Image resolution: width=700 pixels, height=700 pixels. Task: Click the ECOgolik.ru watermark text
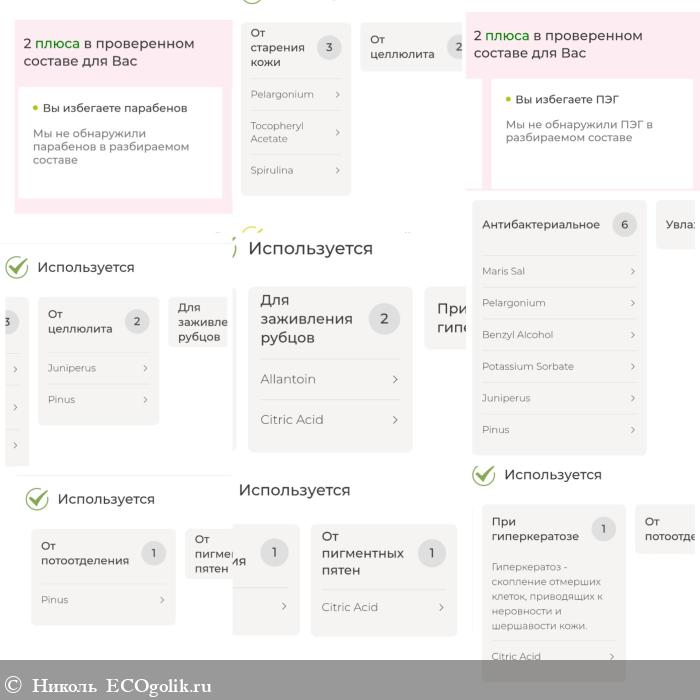[158, 685]
